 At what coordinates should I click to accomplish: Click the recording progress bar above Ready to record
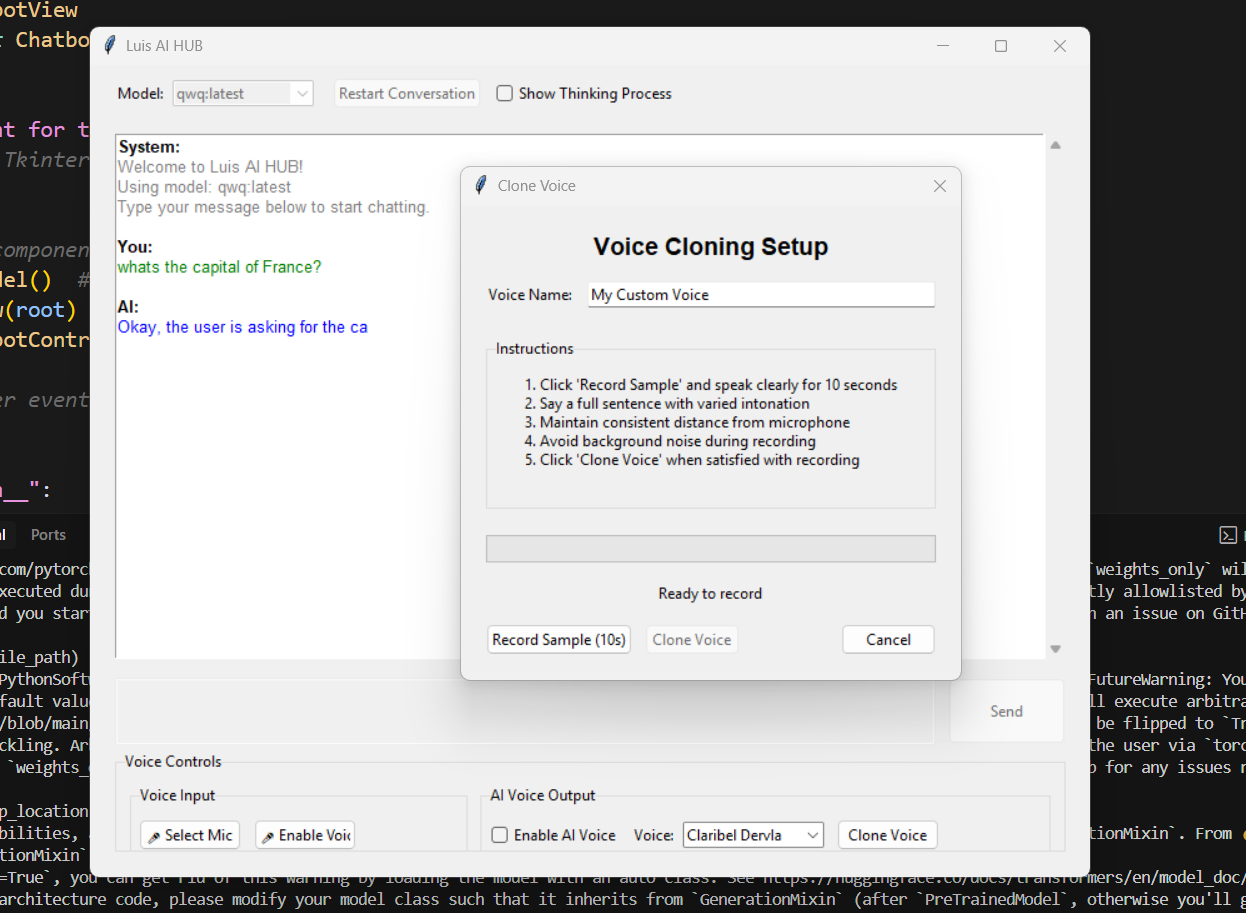pyautogui.click(x=710, y=548)
